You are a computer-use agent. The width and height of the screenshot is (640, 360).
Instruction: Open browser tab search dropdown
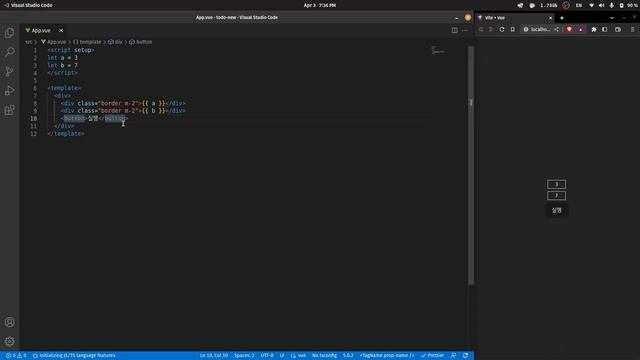(611, 18)
